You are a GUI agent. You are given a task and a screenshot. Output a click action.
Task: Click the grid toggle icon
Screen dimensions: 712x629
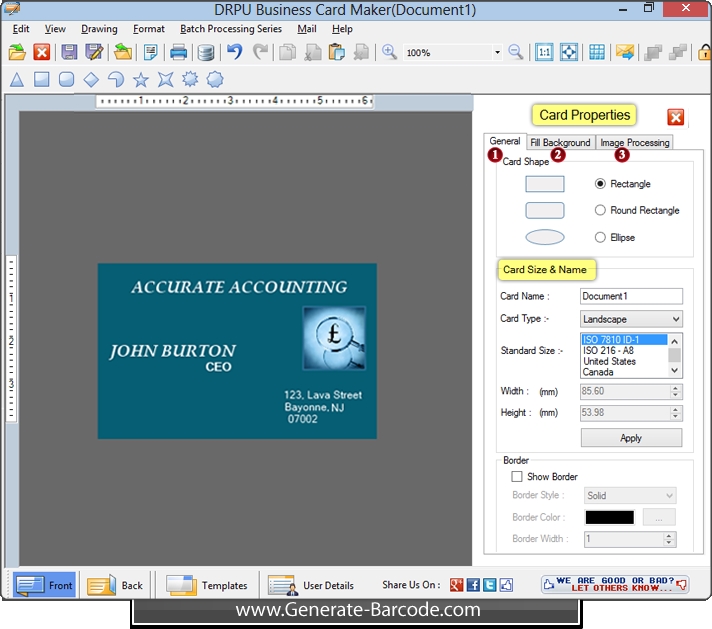597,52
